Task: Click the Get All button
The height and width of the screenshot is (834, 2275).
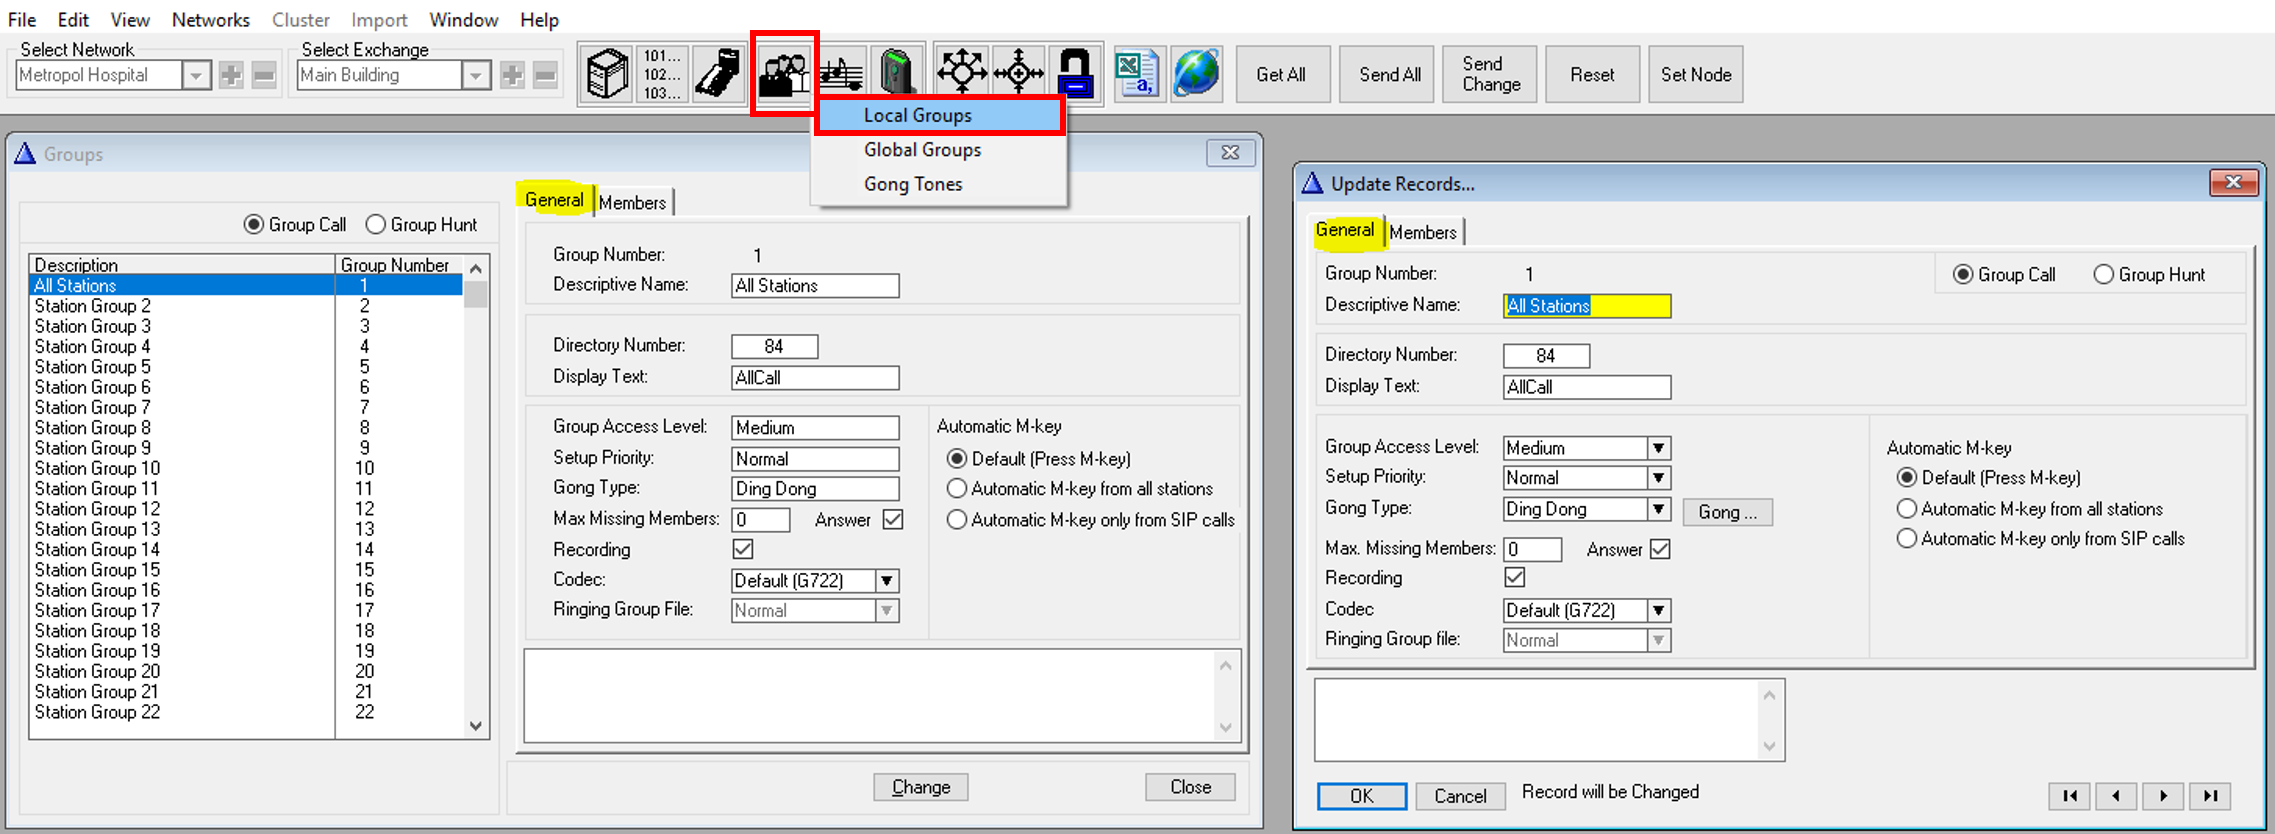Action: (x=1281, y=75)
